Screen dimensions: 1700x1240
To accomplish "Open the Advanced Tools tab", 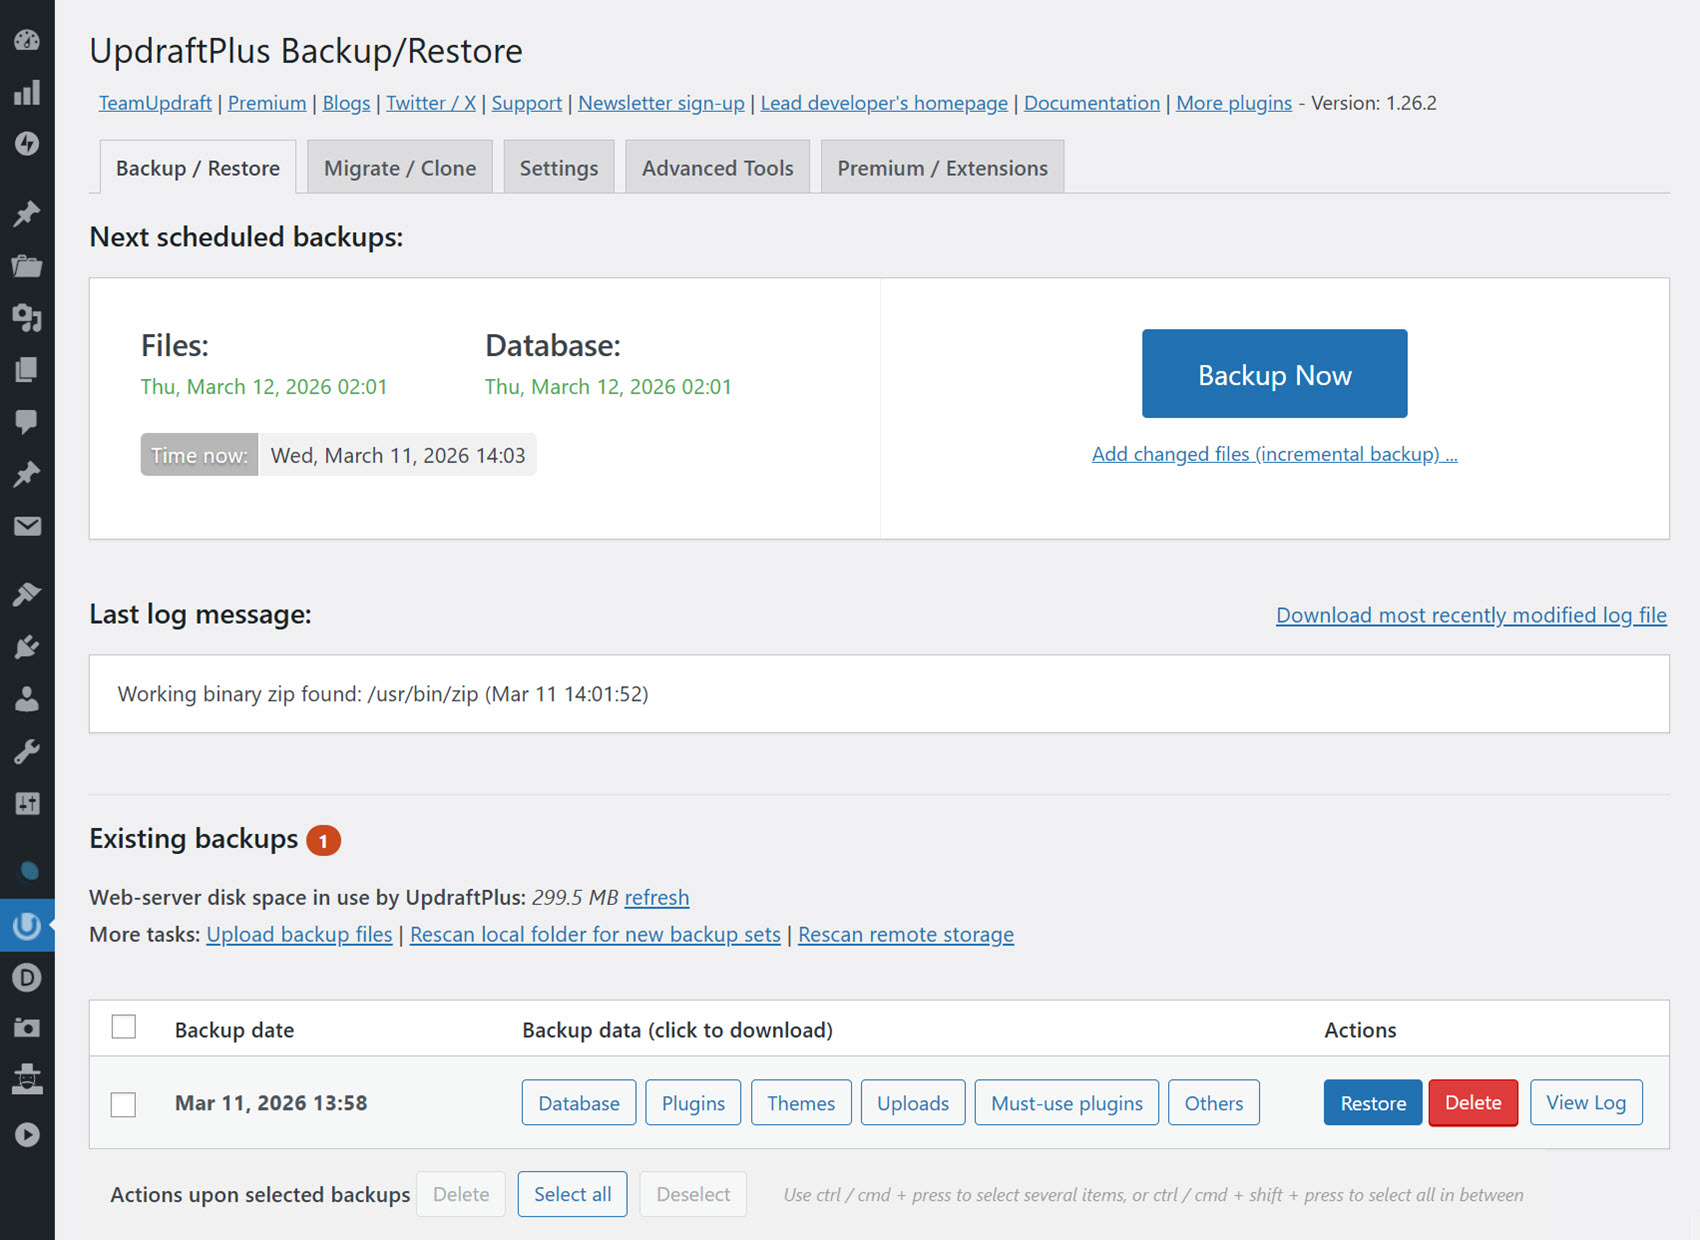I will (718, 168).
